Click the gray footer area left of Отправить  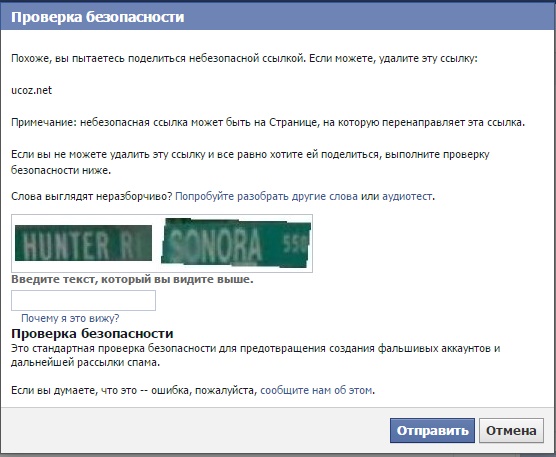click(x=195, y=430)
